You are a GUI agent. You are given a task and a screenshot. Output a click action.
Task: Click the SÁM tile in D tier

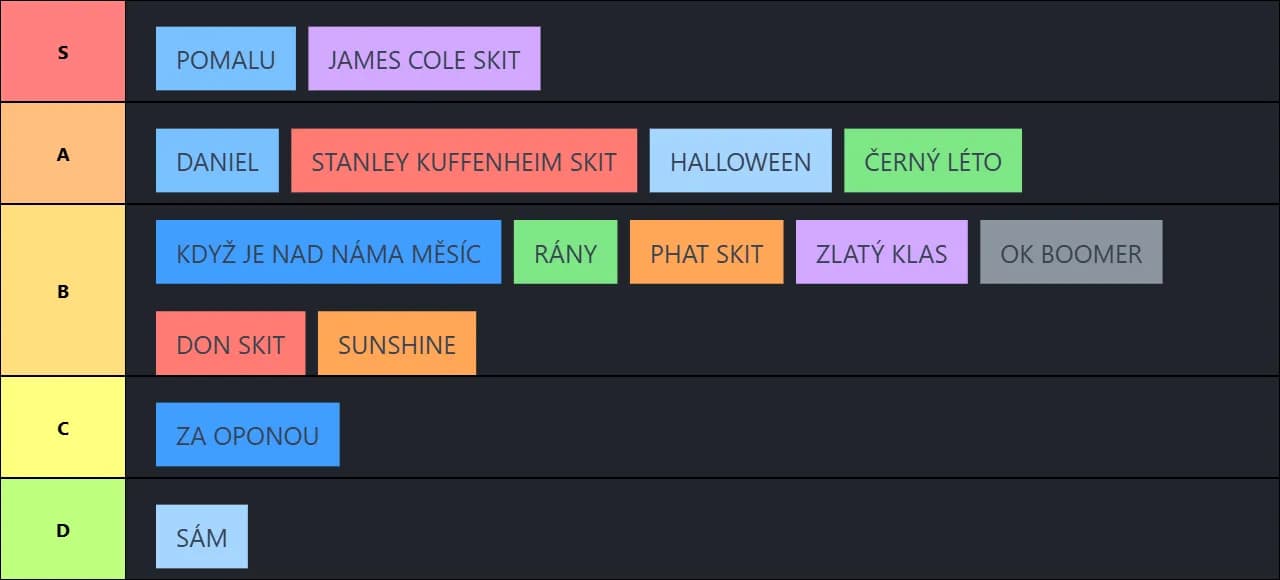coord(202,537)
